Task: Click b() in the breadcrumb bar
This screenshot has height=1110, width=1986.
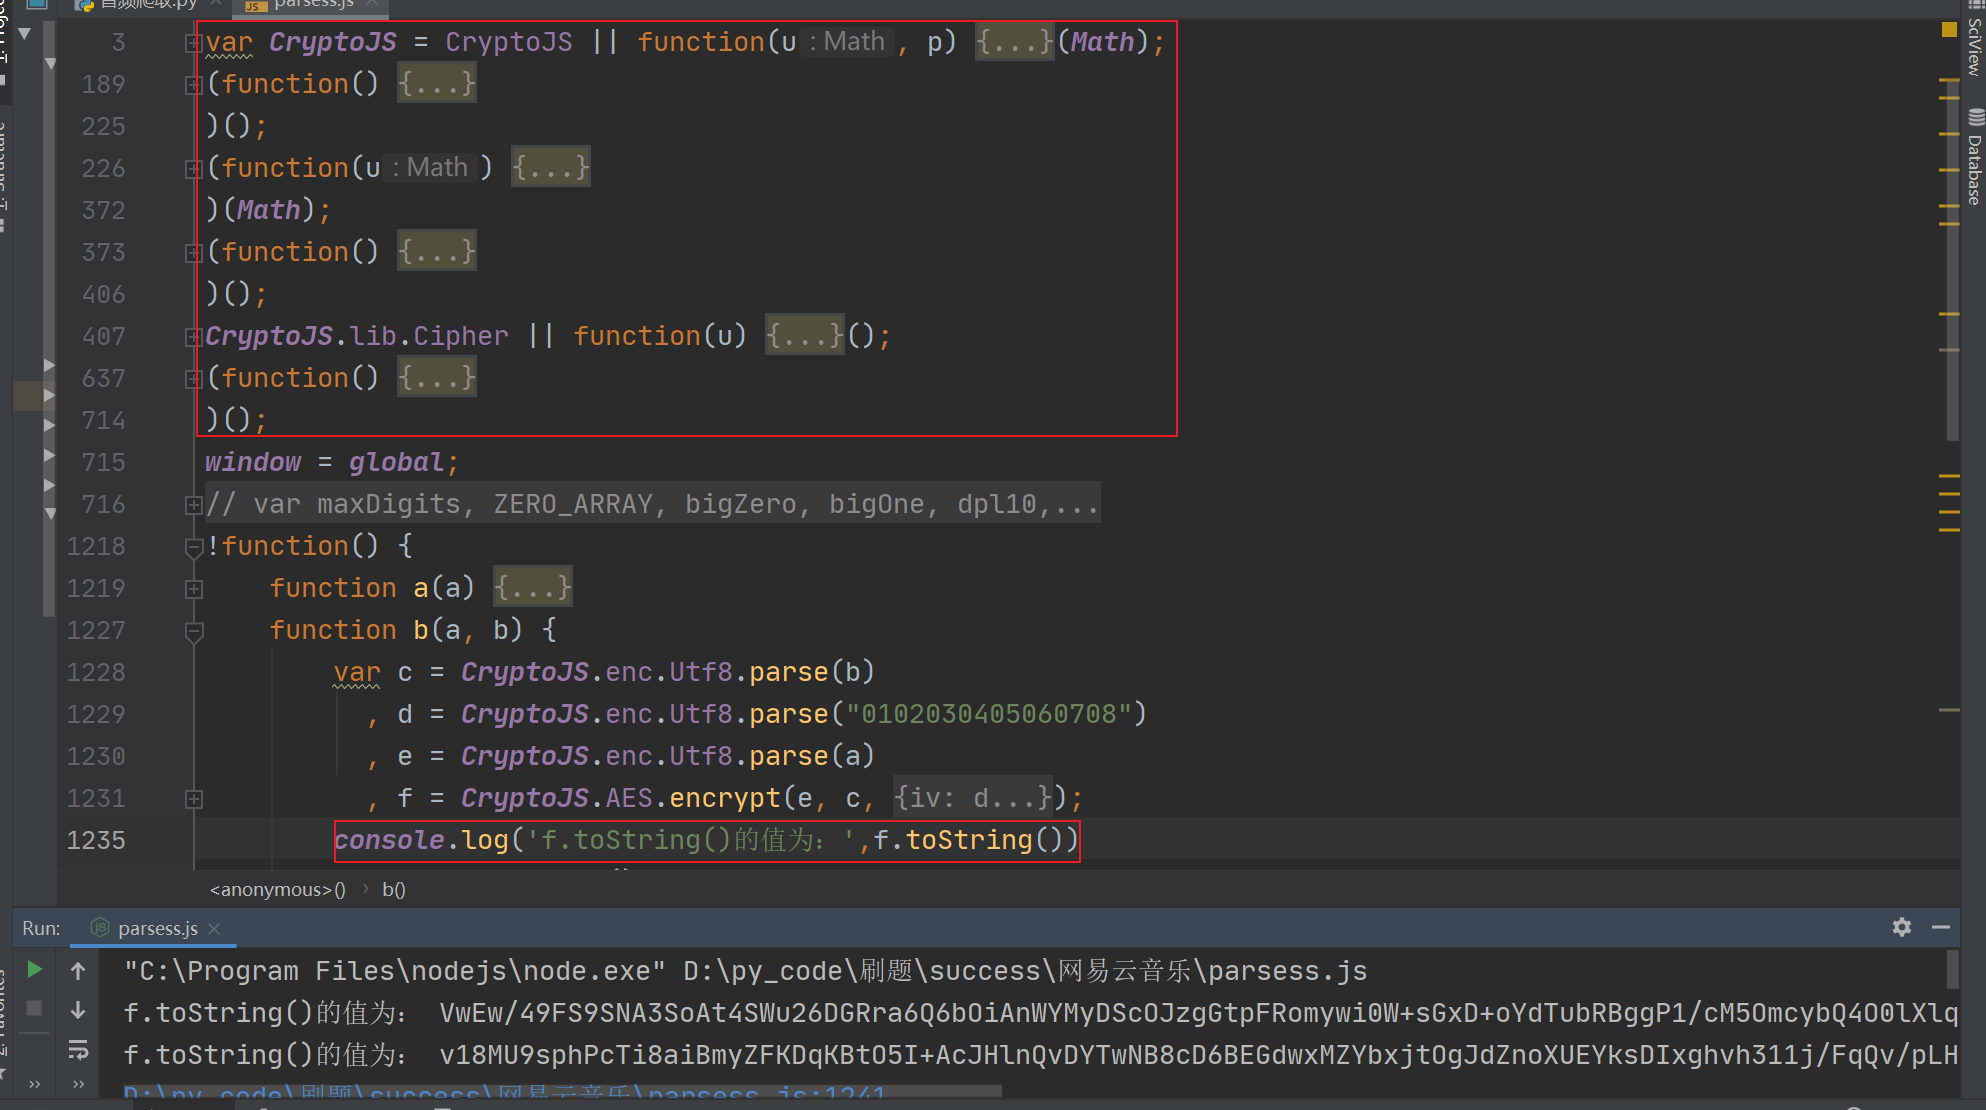Action: (x=393, y=890)
